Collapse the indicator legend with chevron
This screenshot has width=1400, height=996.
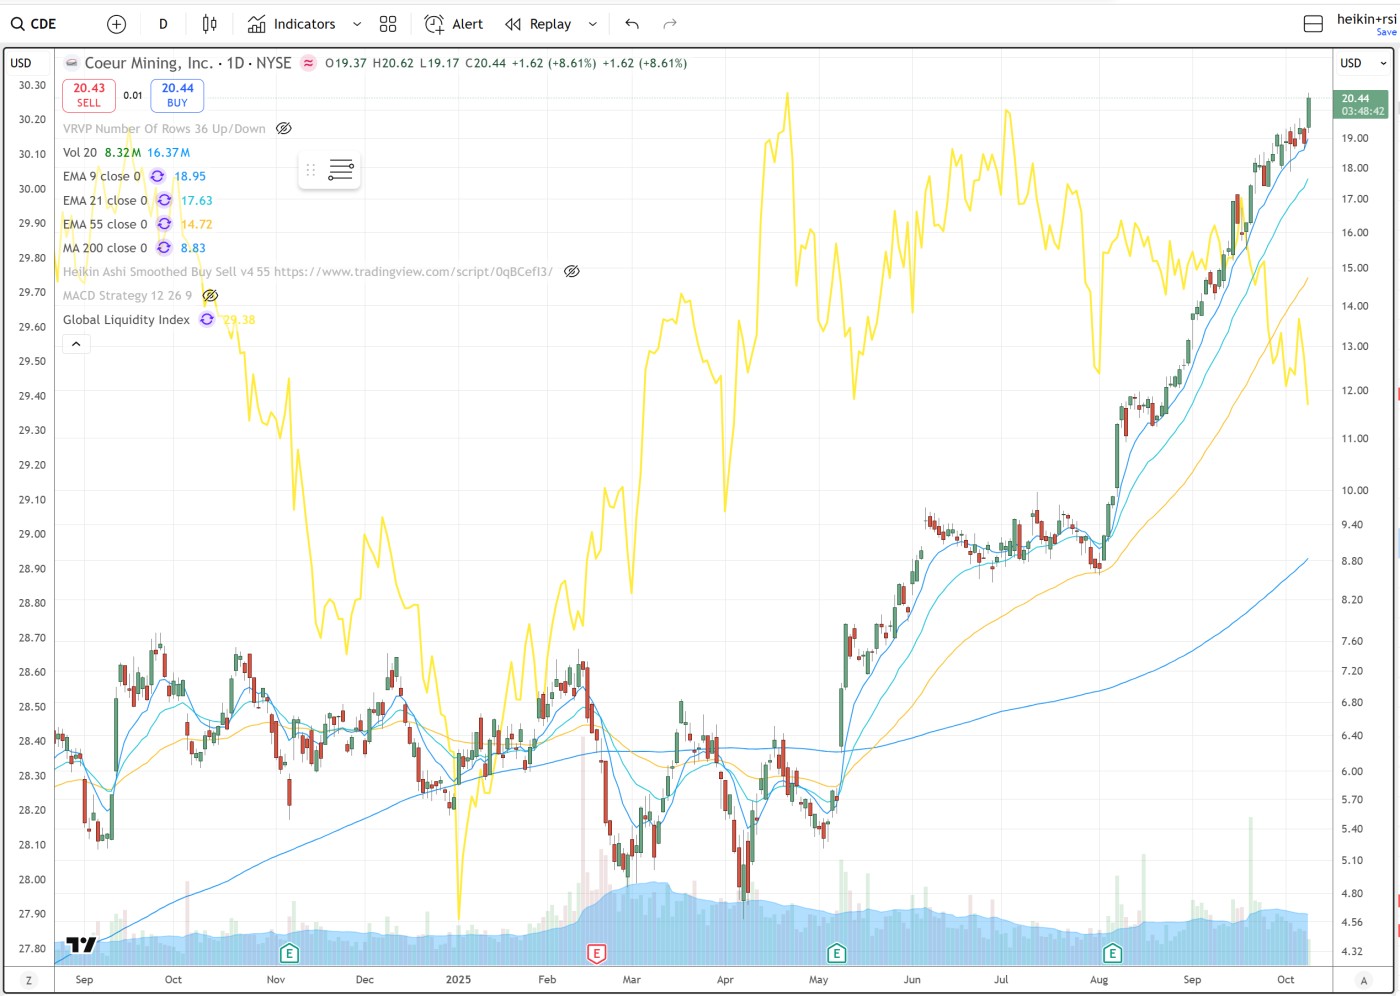[76, 344]
